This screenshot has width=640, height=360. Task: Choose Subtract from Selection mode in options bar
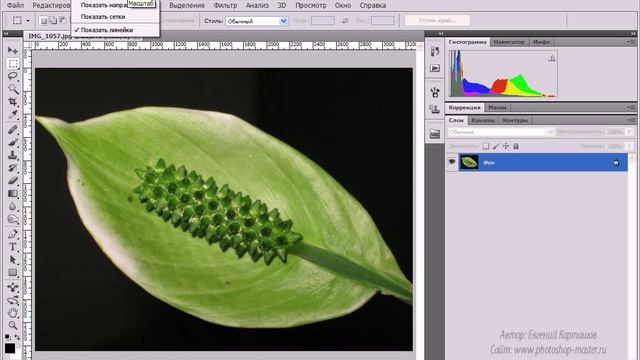pos(62,20)
